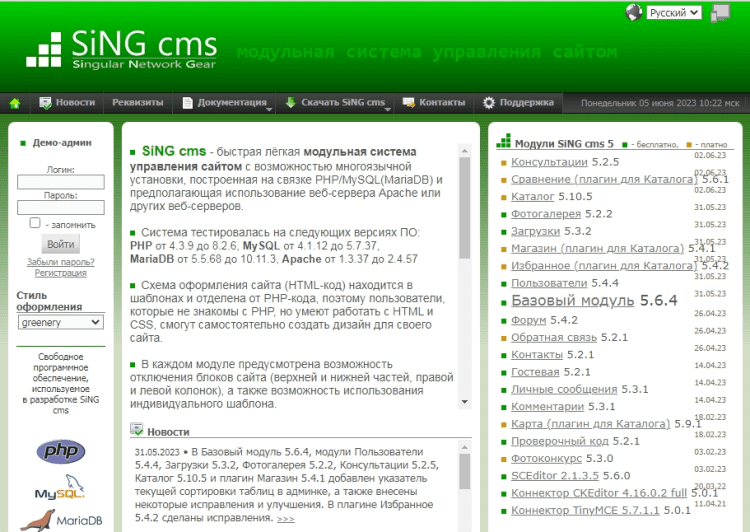Expand the Скачать SiNG cms menu arrow

tap(387, 110)
